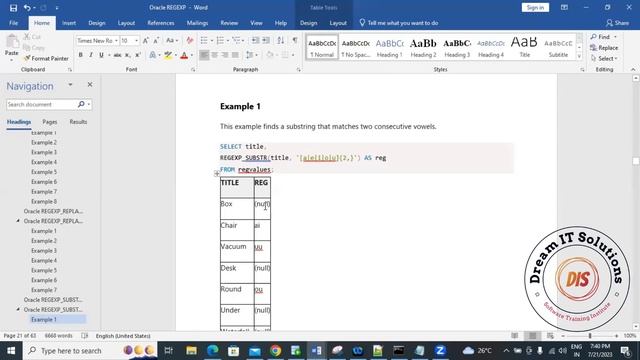Apply the red font color swatch
This screenshot has height=360, width=640.
(184, 55)
